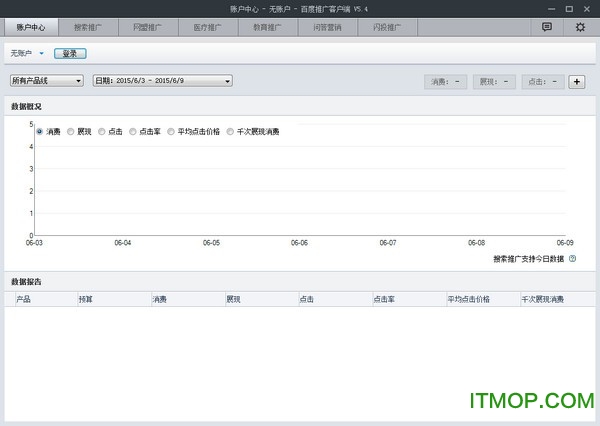Click the 预算 column header
This screenshot has height=426, width=600.
[86, 299]
